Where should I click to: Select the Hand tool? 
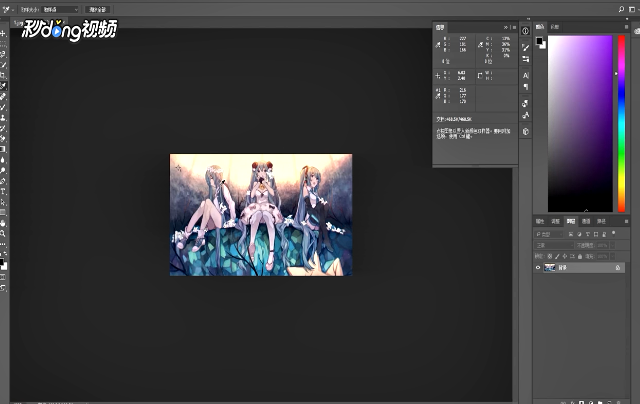tap(3, 223)
